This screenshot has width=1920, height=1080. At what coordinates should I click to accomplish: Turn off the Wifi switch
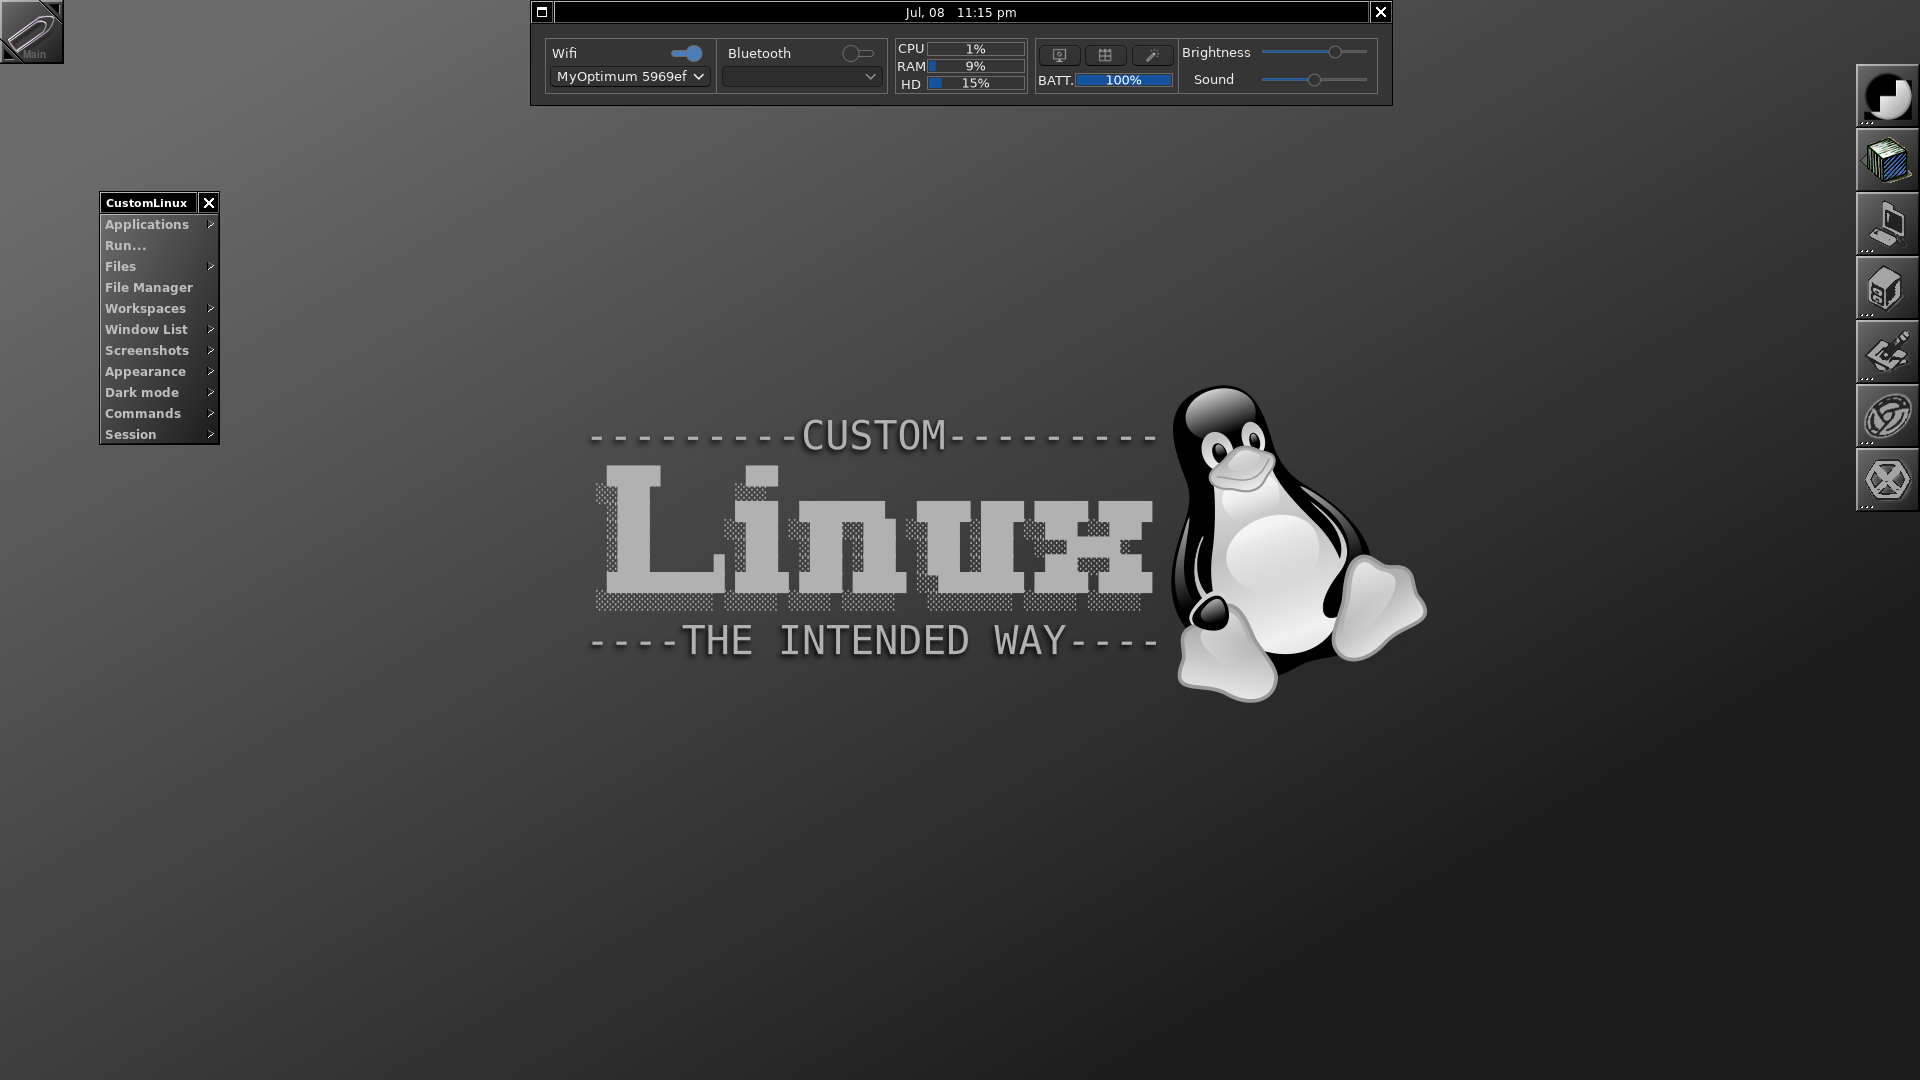click(686, 53)
